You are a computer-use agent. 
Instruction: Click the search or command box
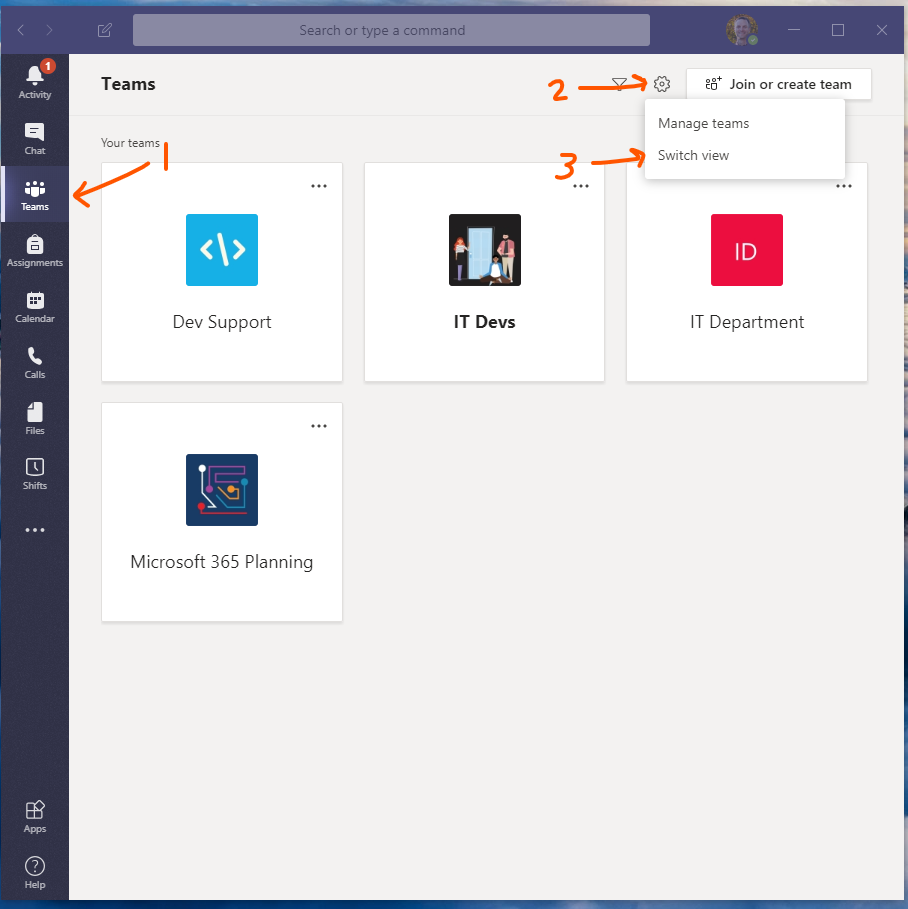click(391, 30)
